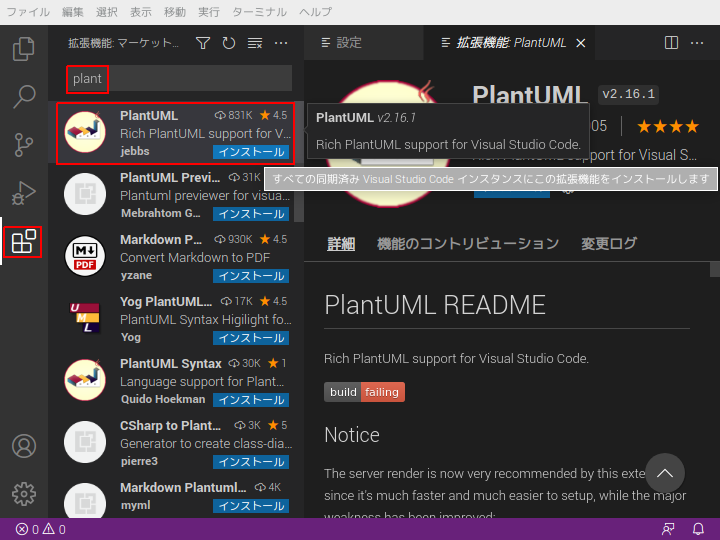Click the PlantUML jebbs extension icon
The width and height of the screenshot is (720, 540).
pos(85,132)
